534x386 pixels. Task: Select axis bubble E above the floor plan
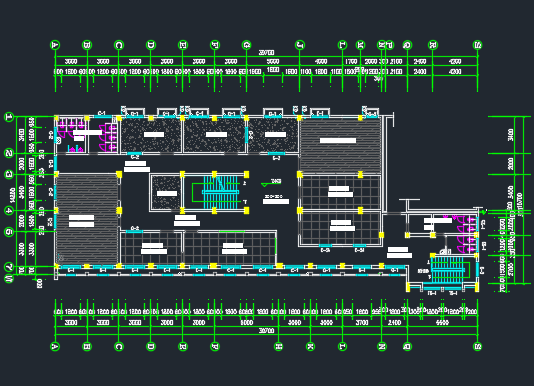[183, 45]
